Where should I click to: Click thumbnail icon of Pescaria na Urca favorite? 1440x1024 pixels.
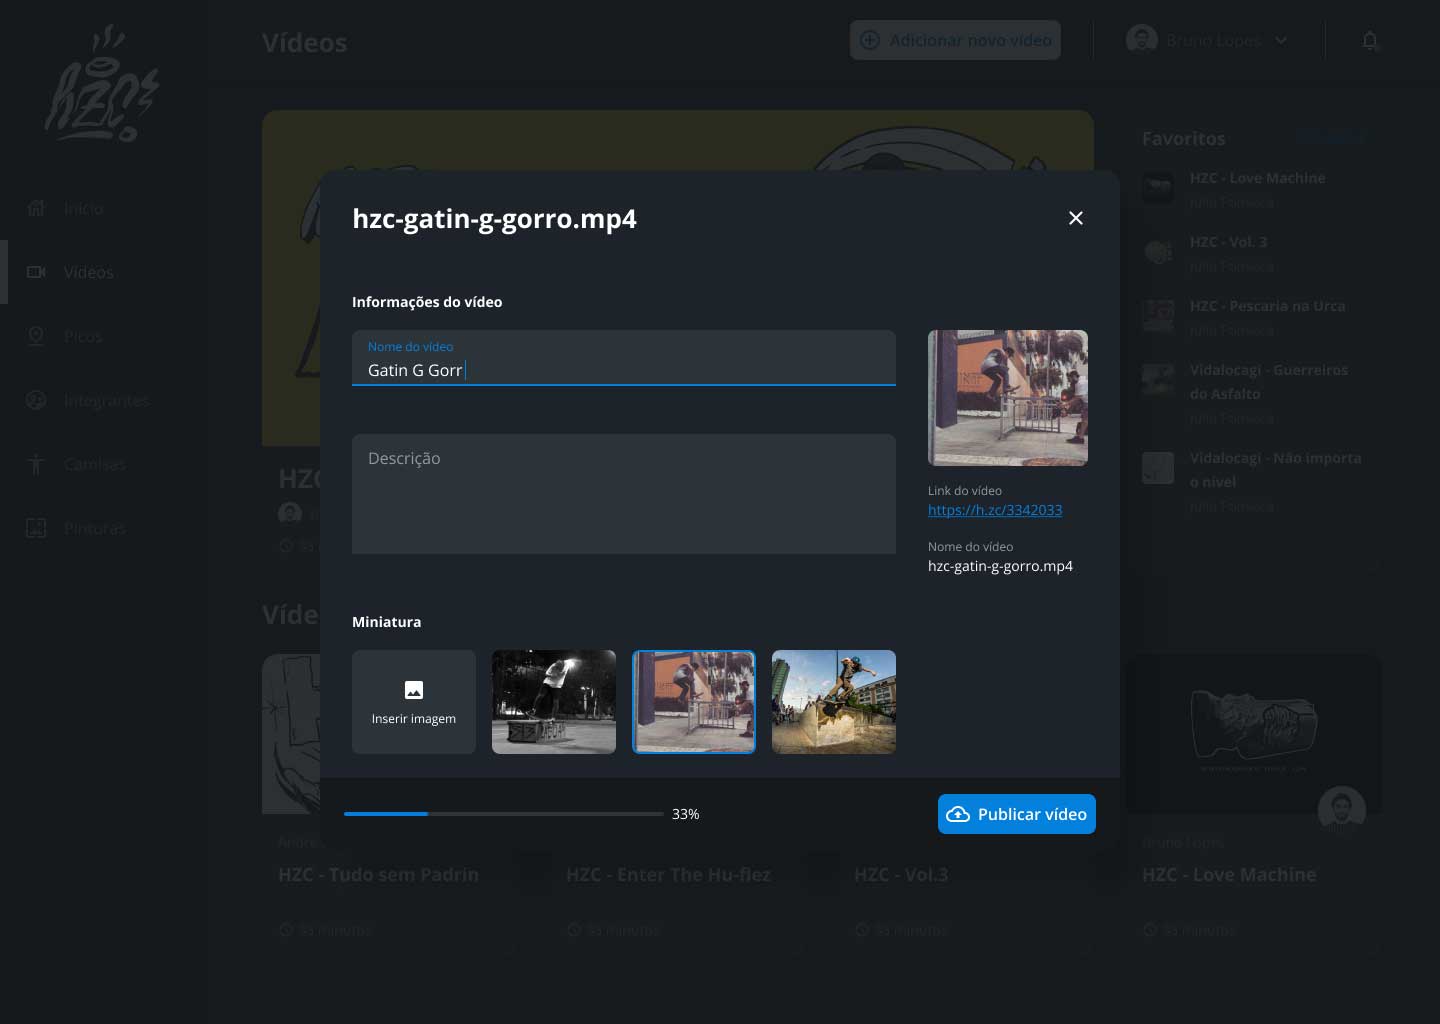coord(1158,316)
